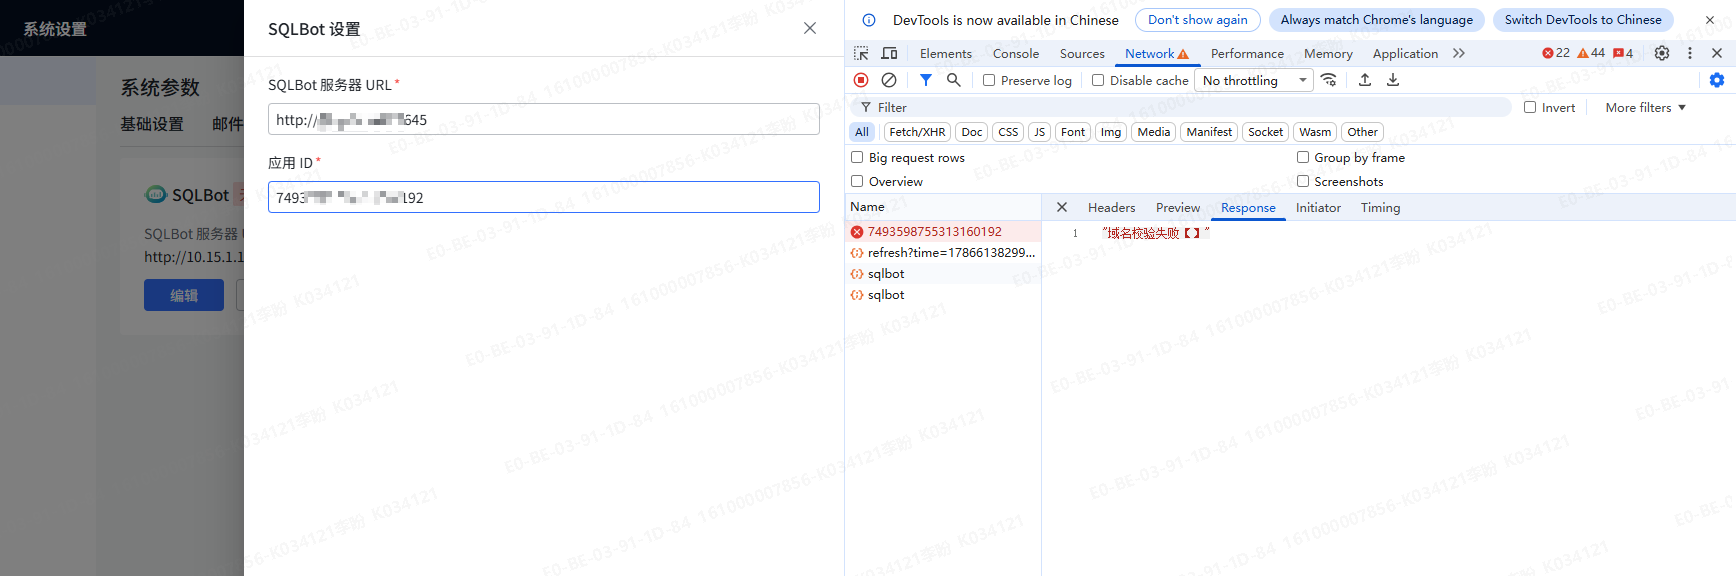Filter requests by Img type

1111,132
